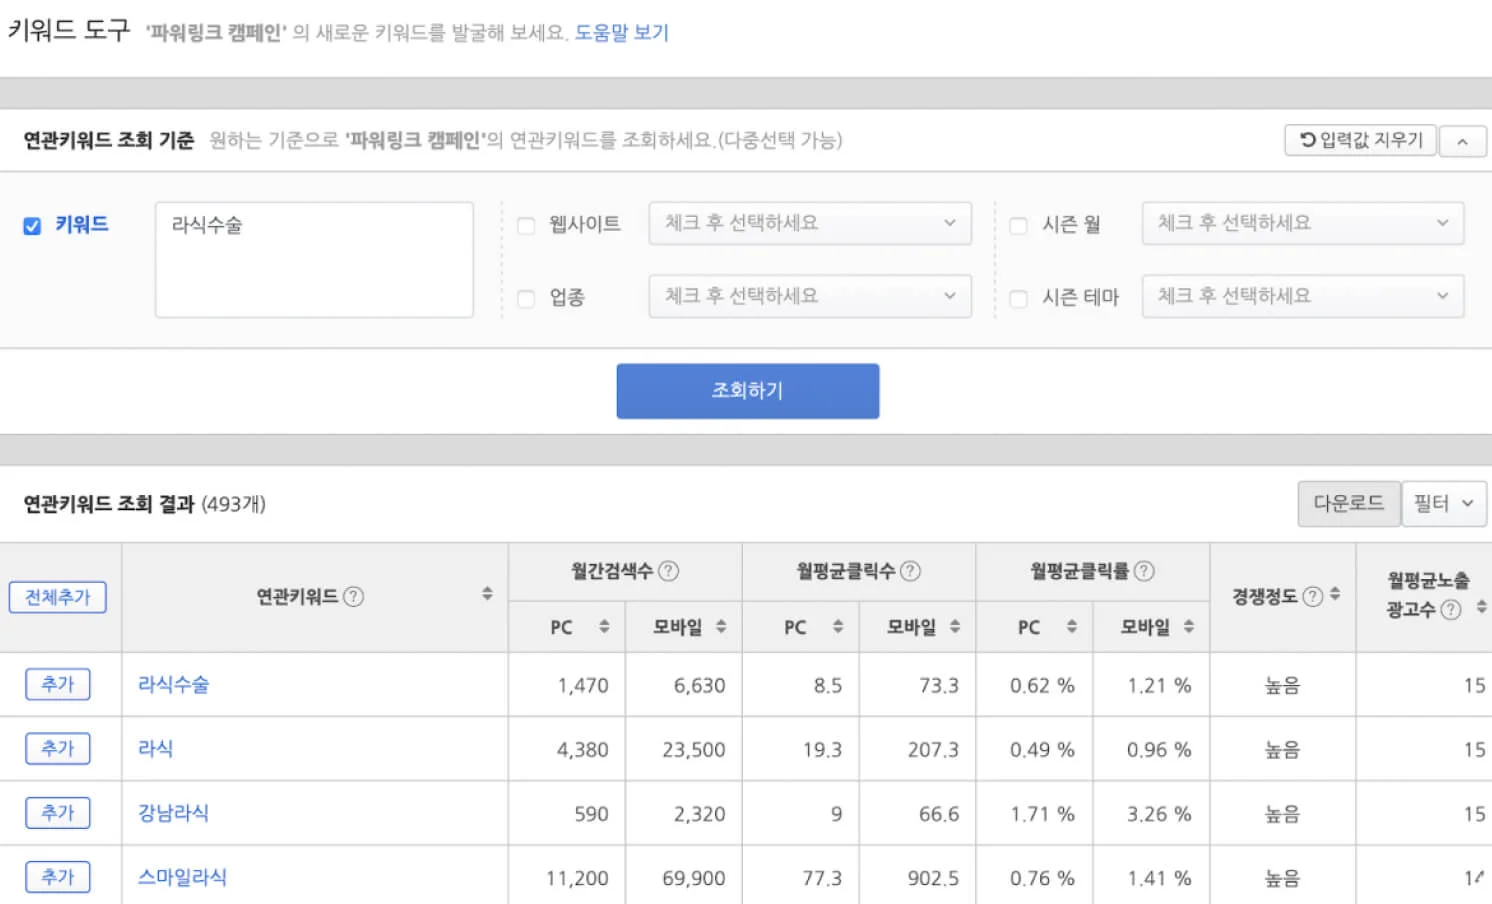Image resolution: width=1492 pixels, height=904 pixels.
Task: Open help icon next to 월평균클릭수
Action: 910,571
